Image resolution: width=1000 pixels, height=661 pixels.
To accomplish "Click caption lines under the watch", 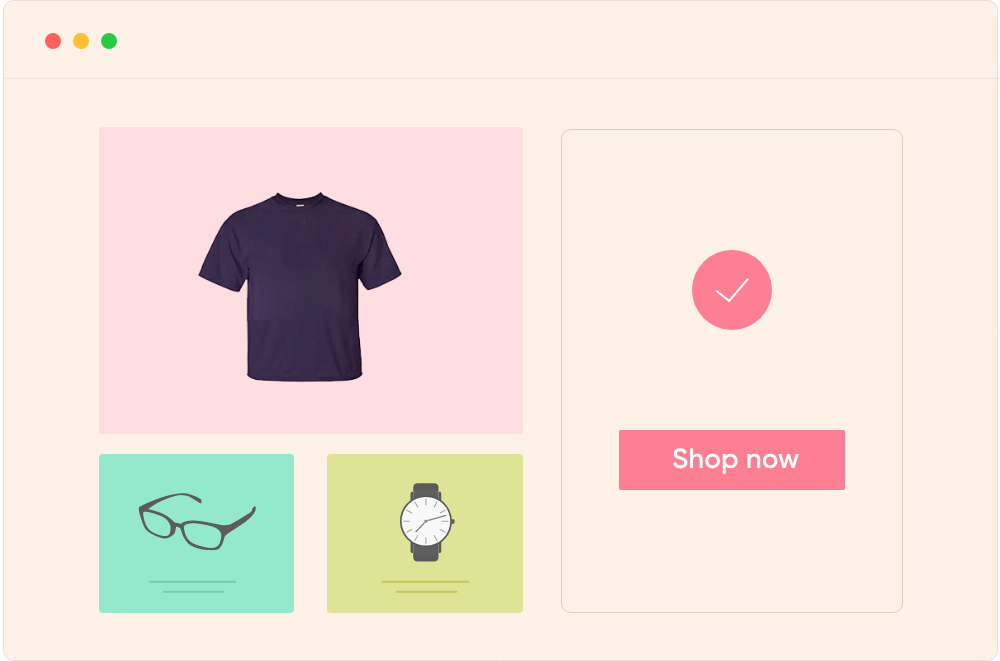I will [425, 587].
